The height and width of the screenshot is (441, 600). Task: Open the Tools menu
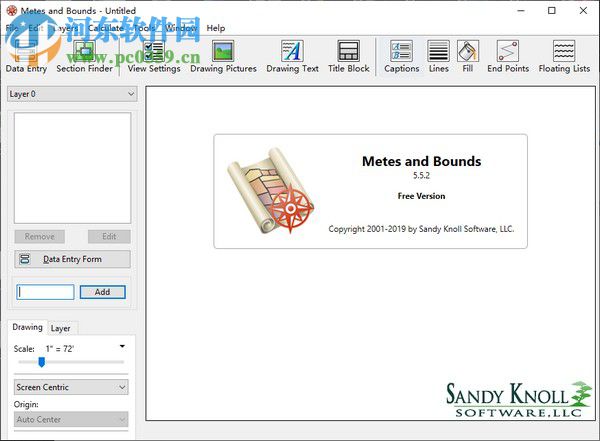click(x=144, y=28)
